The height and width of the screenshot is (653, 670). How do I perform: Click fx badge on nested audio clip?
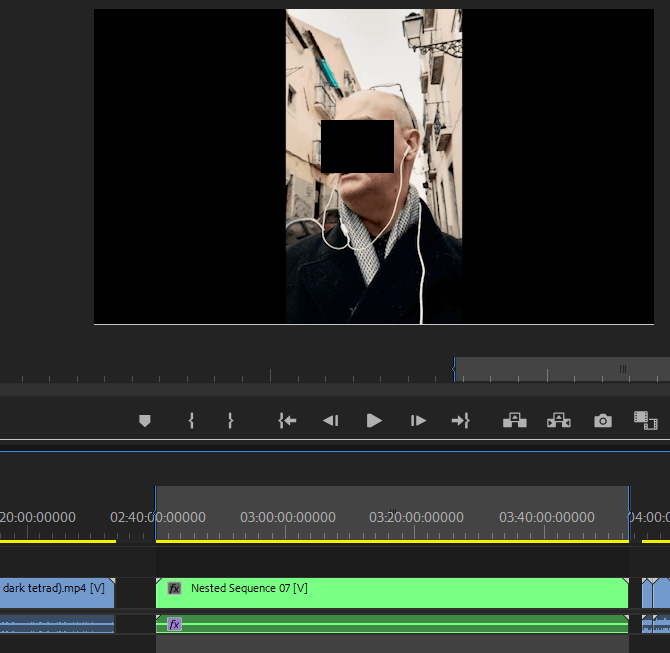[174, 624]
